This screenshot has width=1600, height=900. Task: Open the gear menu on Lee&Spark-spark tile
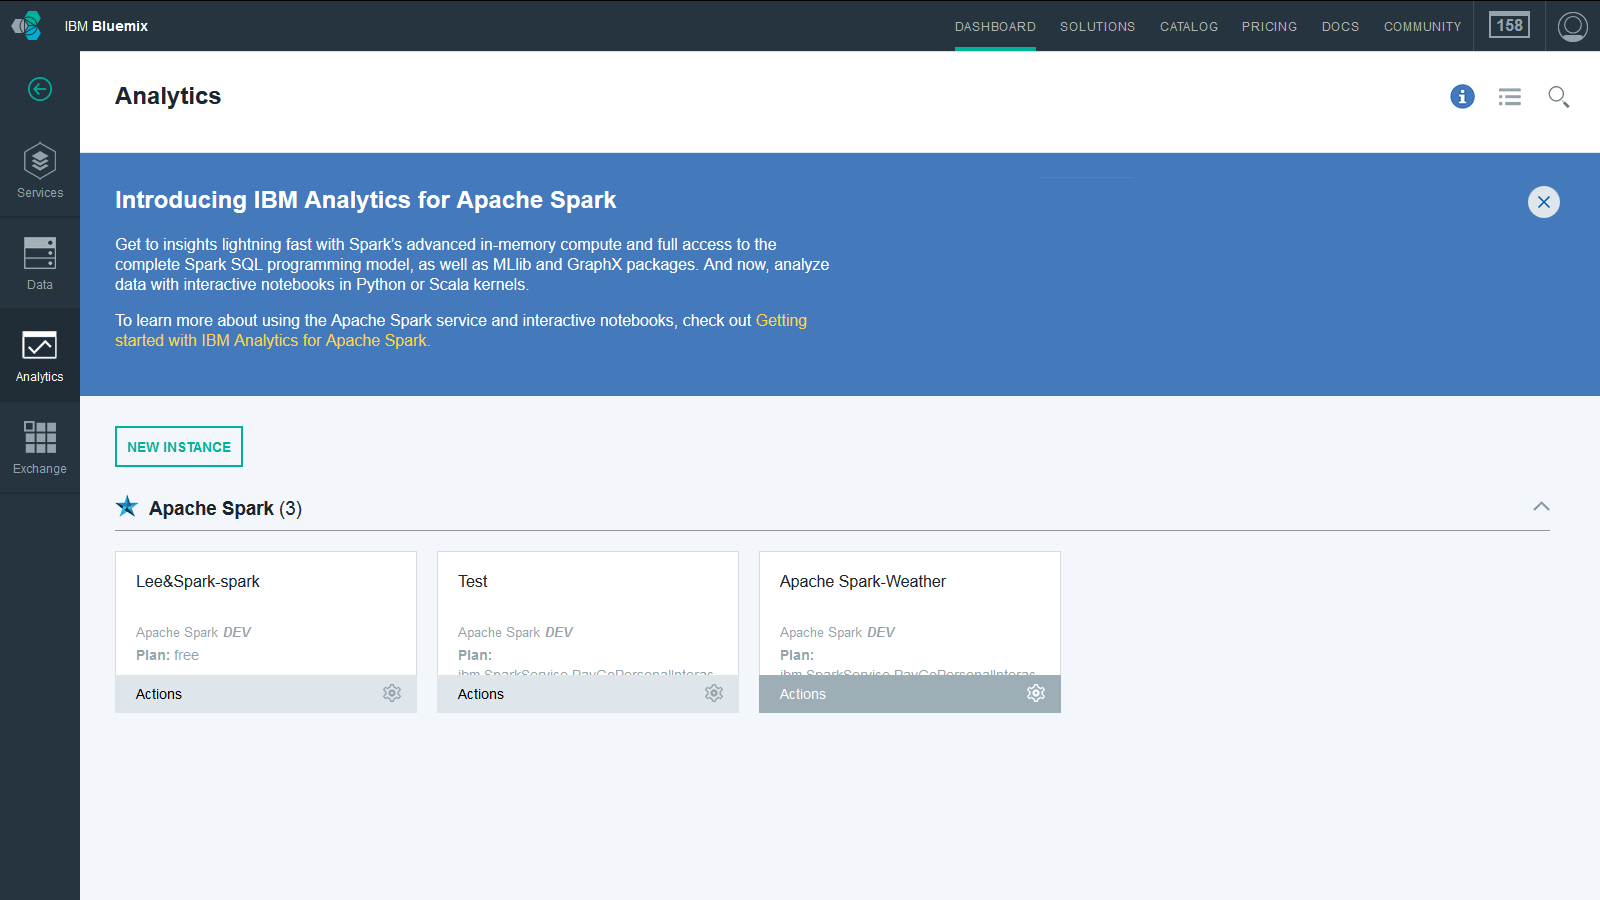pos(392,692)
